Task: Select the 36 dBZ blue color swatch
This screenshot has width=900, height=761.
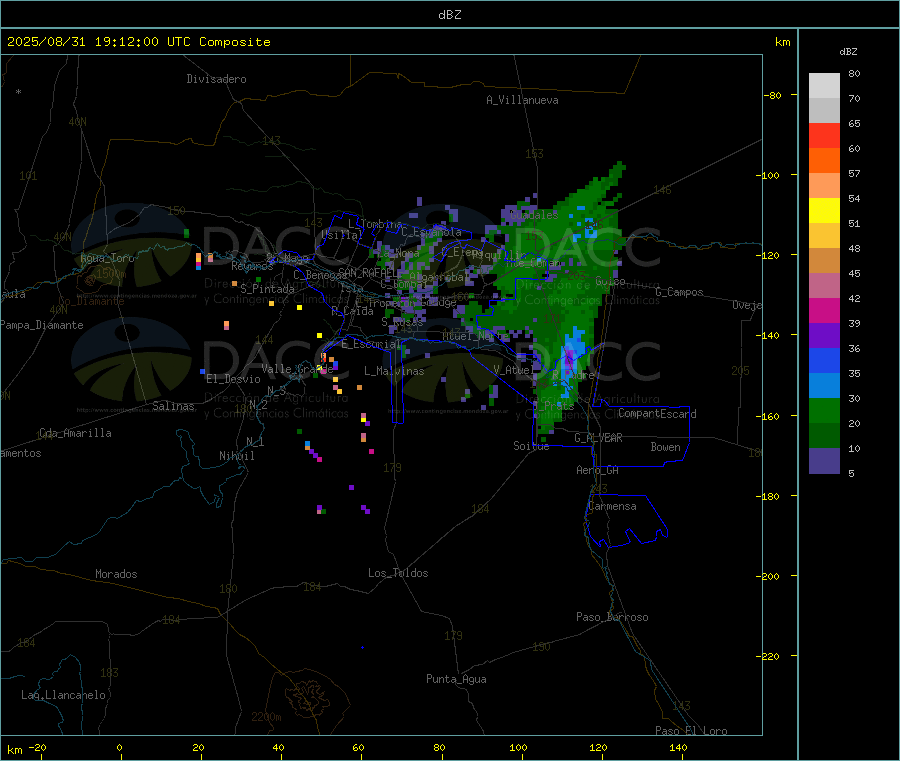Action: pos(824,360)
